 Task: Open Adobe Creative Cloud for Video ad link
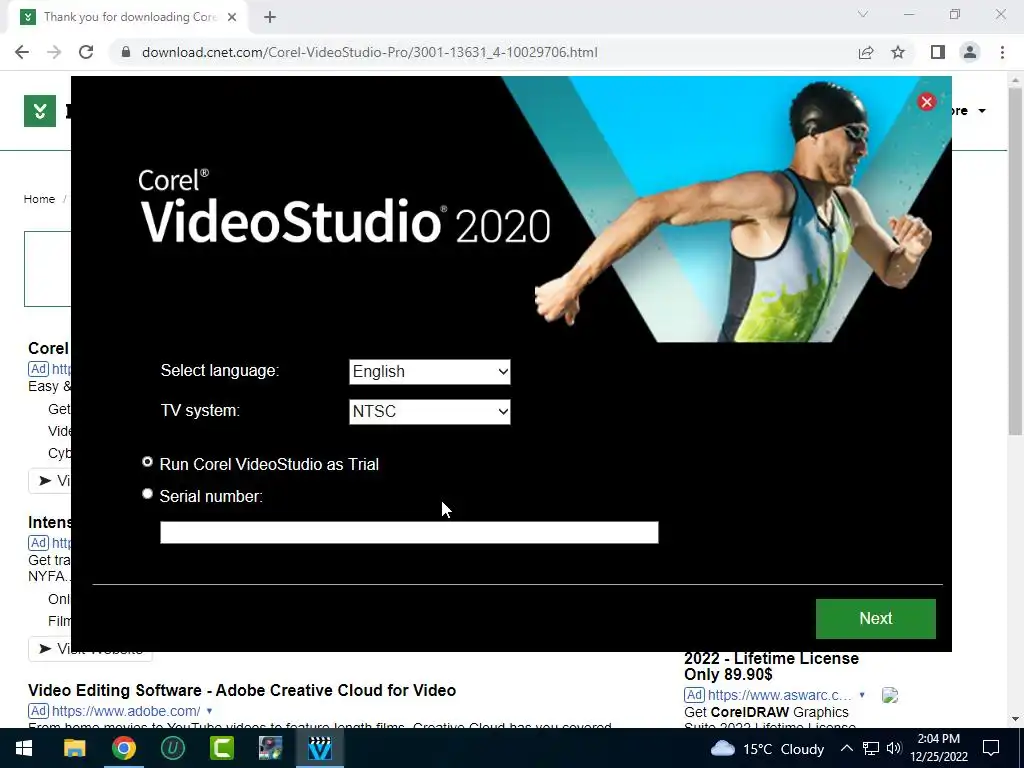pyautogui.click(x=242, y=690)
